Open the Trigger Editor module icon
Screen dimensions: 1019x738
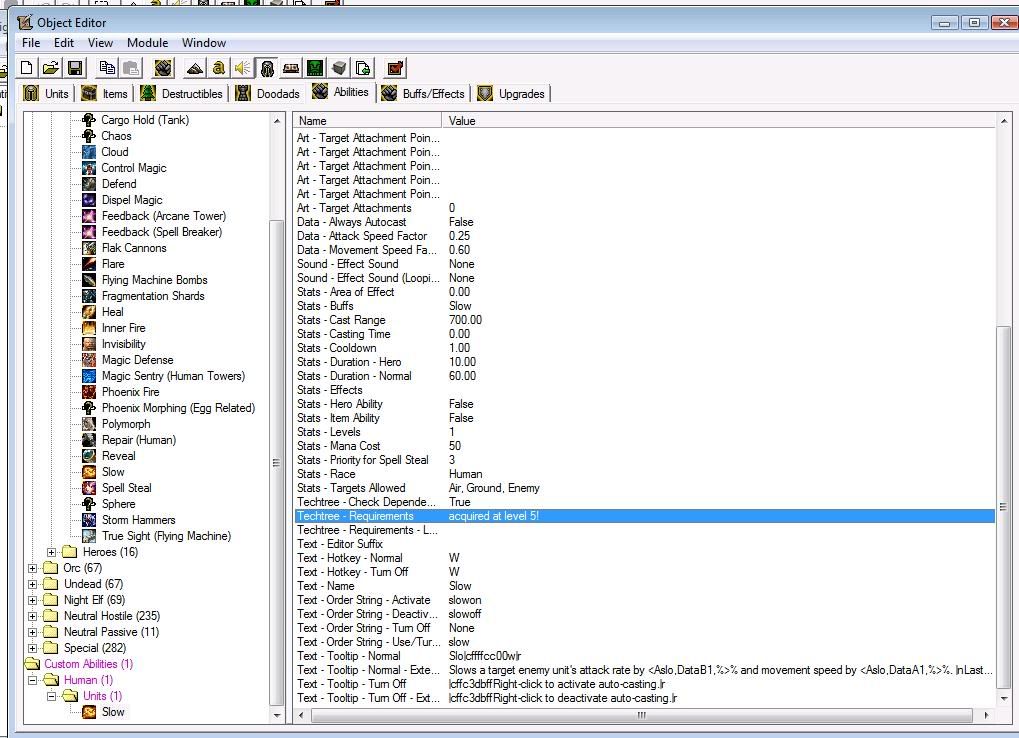click(218, 68)
